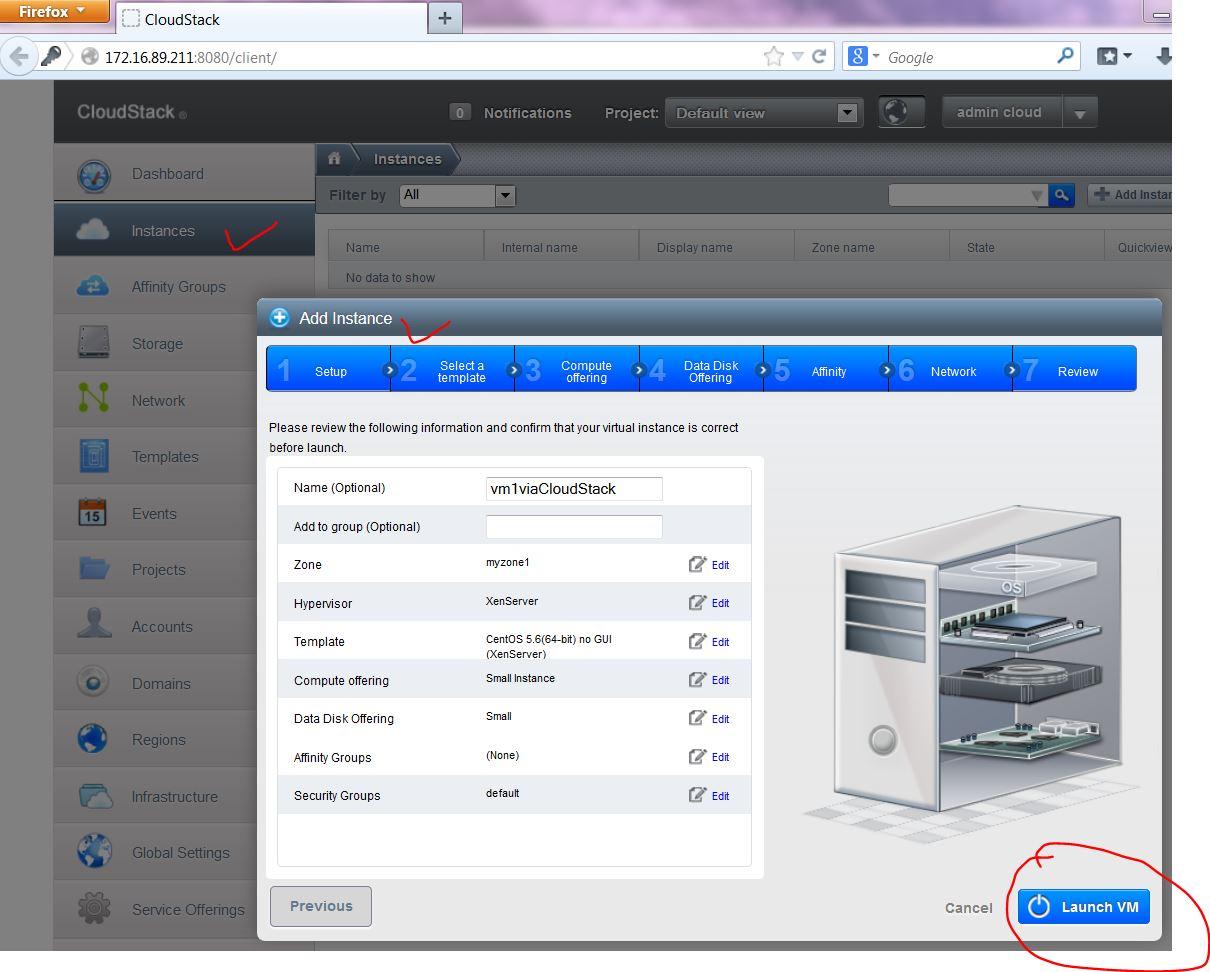
Task: Click the Service Offerings gear icon
Action: click(94, 909)
